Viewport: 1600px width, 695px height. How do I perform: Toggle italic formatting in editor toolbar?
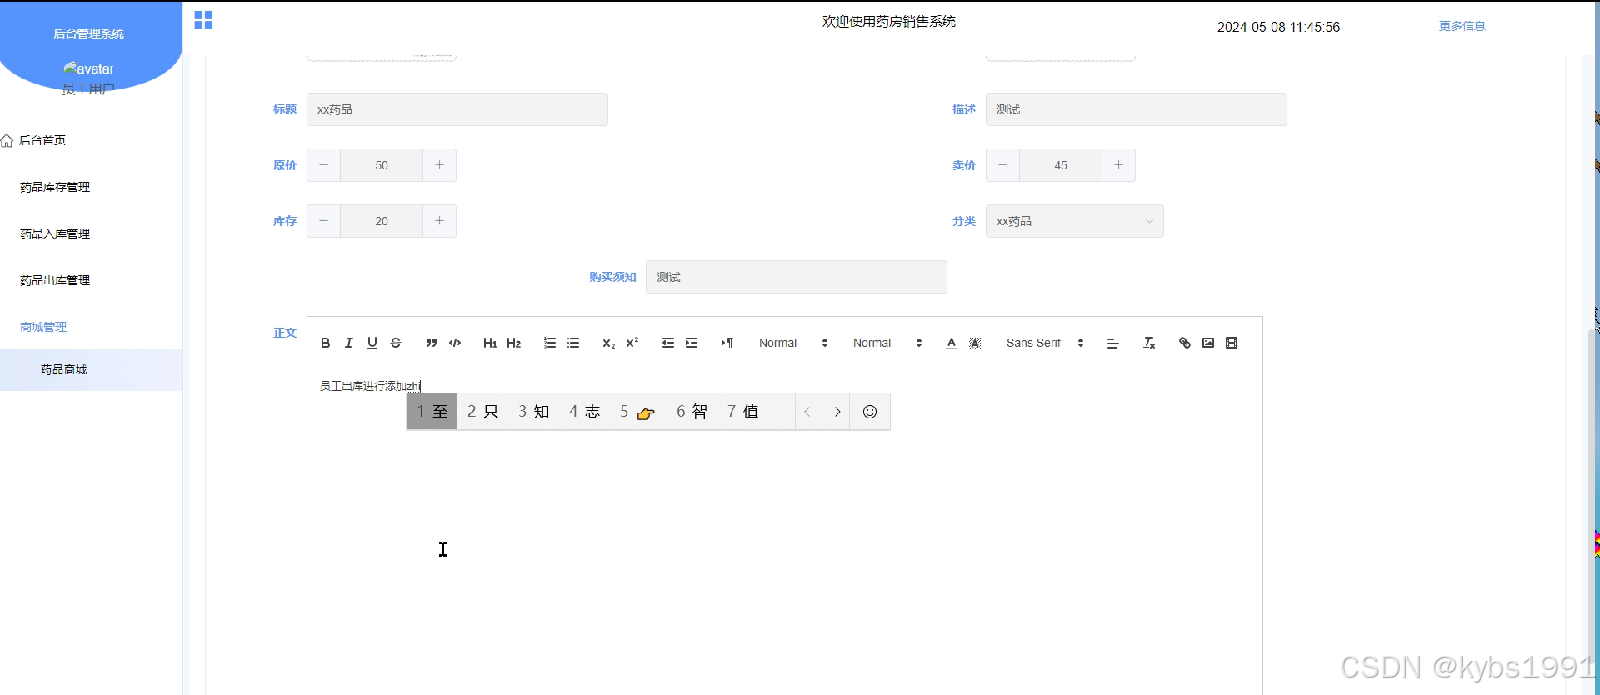click(349, 343)
